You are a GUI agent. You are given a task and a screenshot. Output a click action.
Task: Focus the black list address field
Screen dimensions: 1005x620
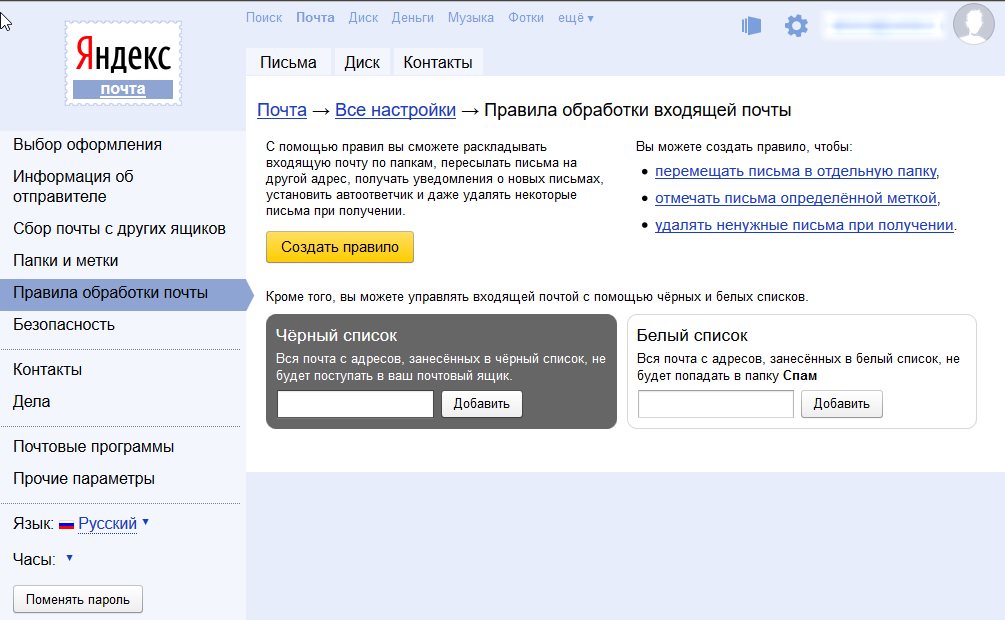pos(355,404)
